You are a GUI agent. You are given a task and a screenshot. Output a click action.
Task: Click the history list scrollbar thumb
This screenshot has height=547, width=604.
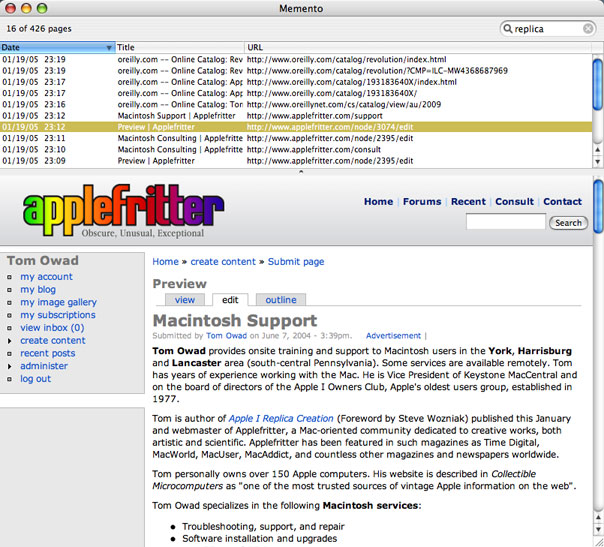coord(598,84)
